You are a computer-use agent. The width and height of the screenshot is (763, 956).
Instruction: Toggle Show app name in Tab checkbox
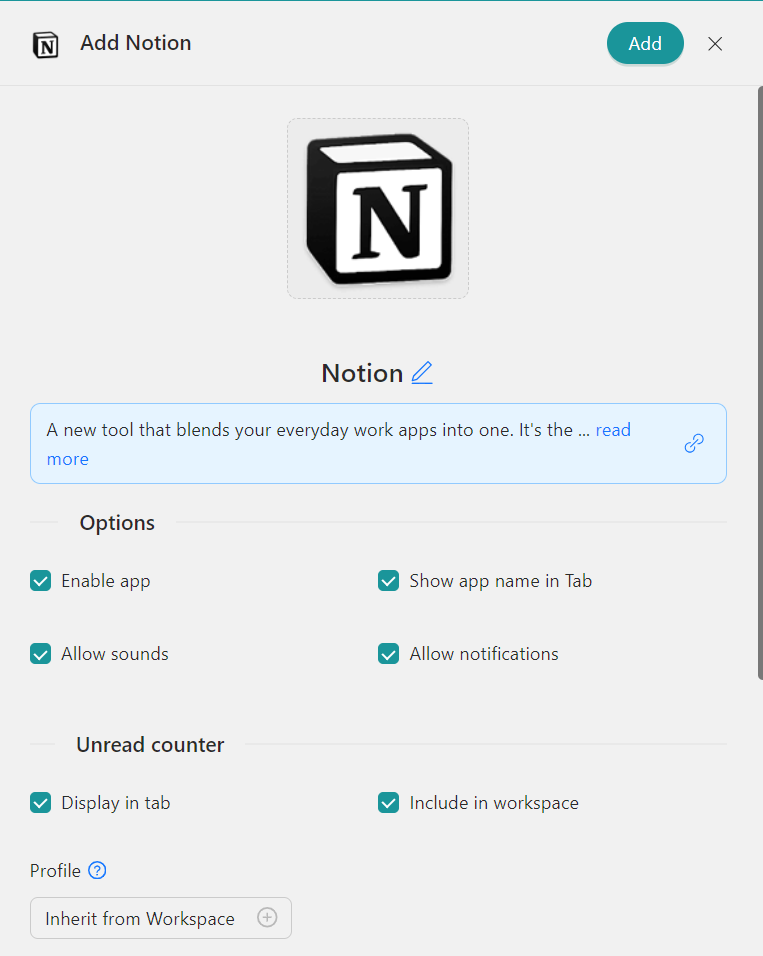point(389,580)
